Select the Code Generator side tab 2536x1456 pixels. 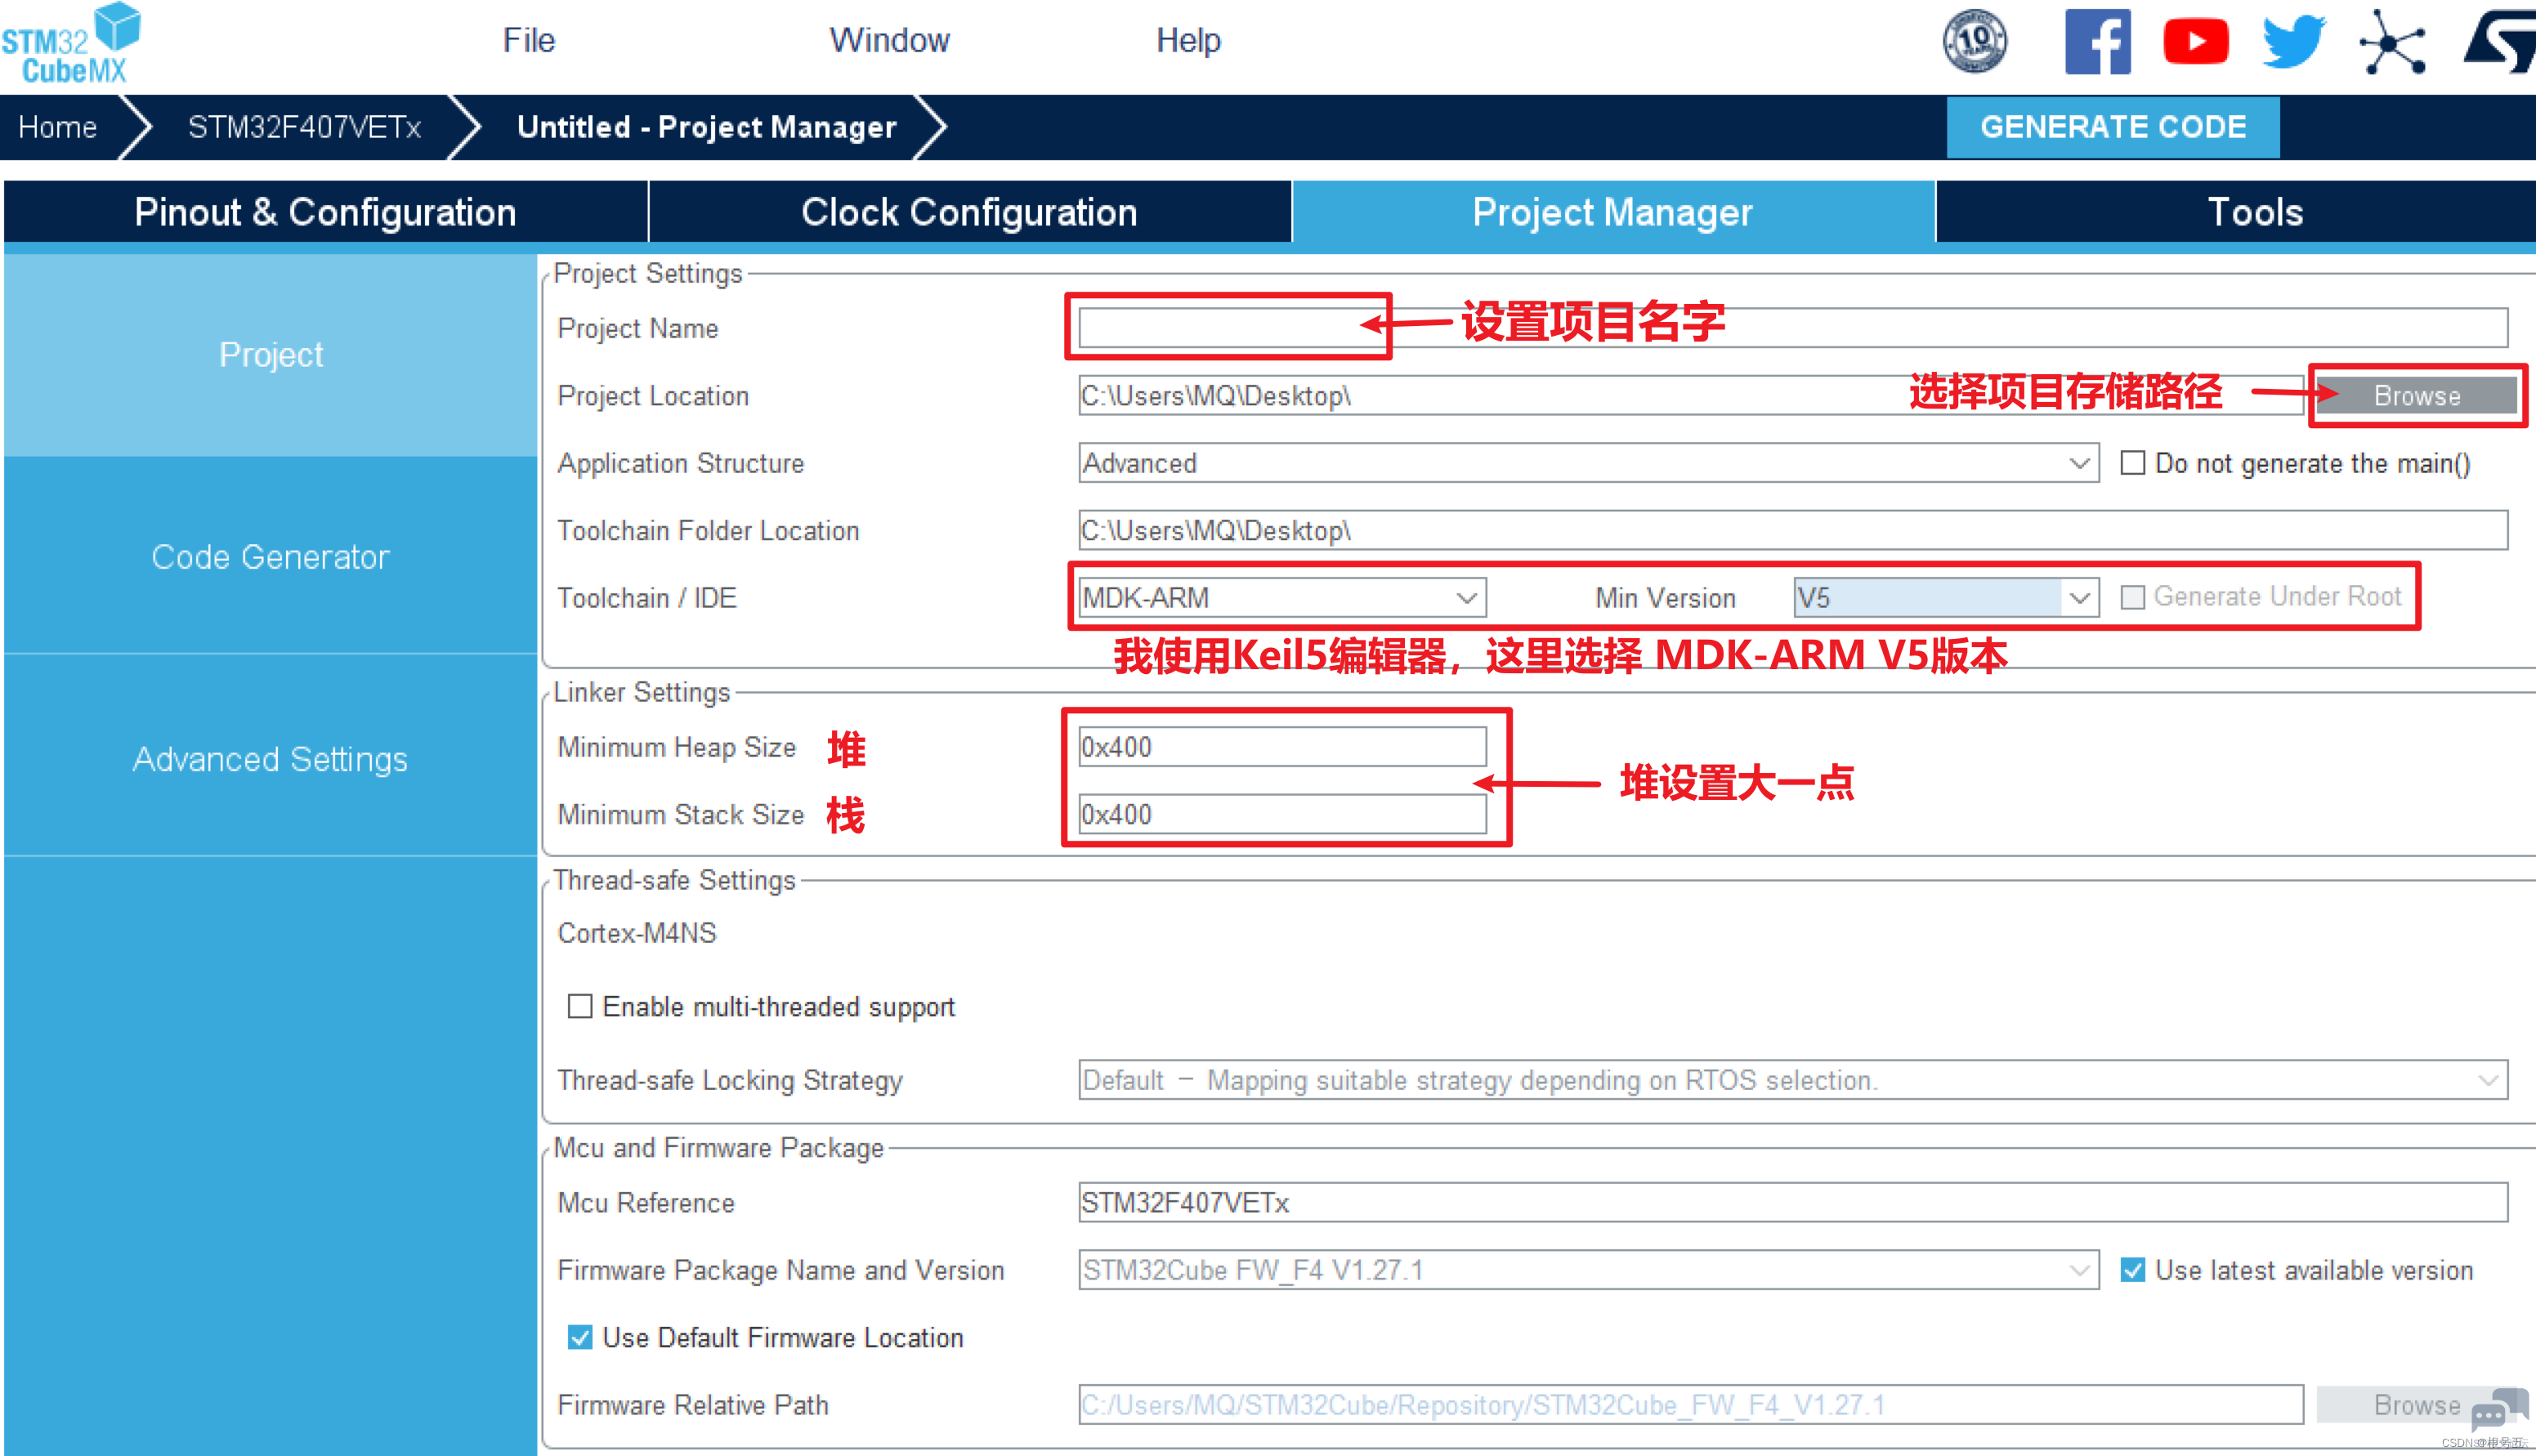270,556
